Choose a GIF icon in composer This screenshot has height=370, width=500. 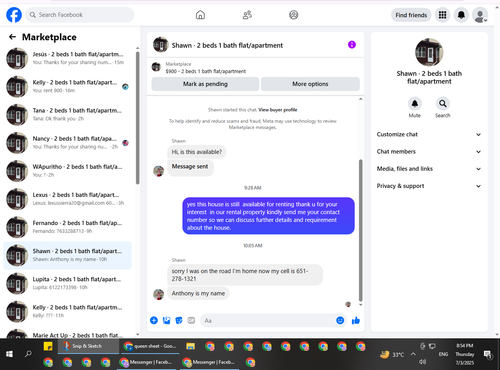[x=191, y=320]
